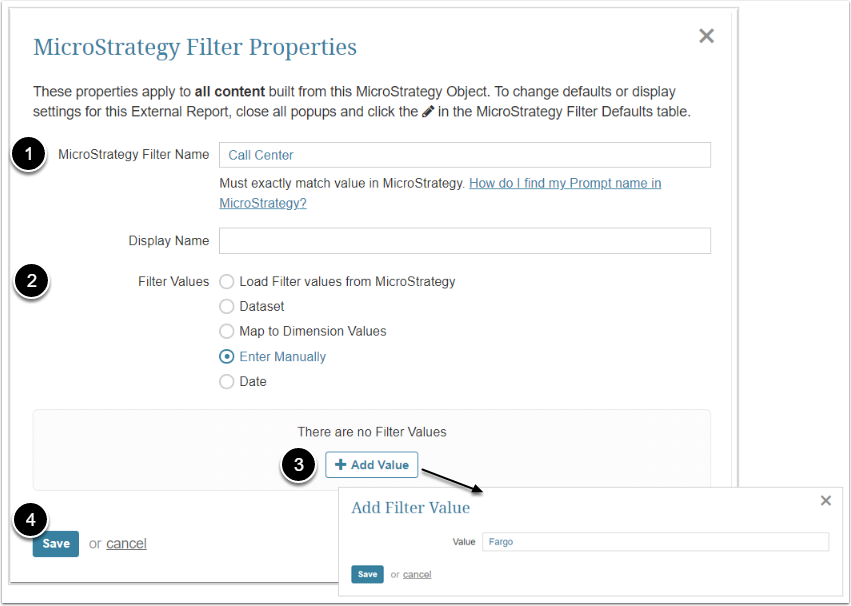Click the numbered step 2 callout marker
The width and height of the screenshot is (851, 606).
click(32, 281)
